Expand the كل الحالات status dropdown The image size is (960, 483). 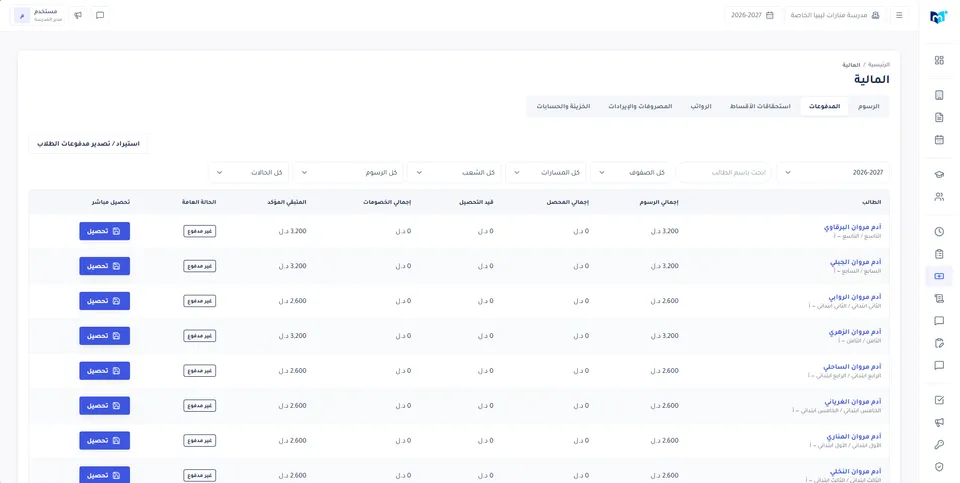[250, 173]
